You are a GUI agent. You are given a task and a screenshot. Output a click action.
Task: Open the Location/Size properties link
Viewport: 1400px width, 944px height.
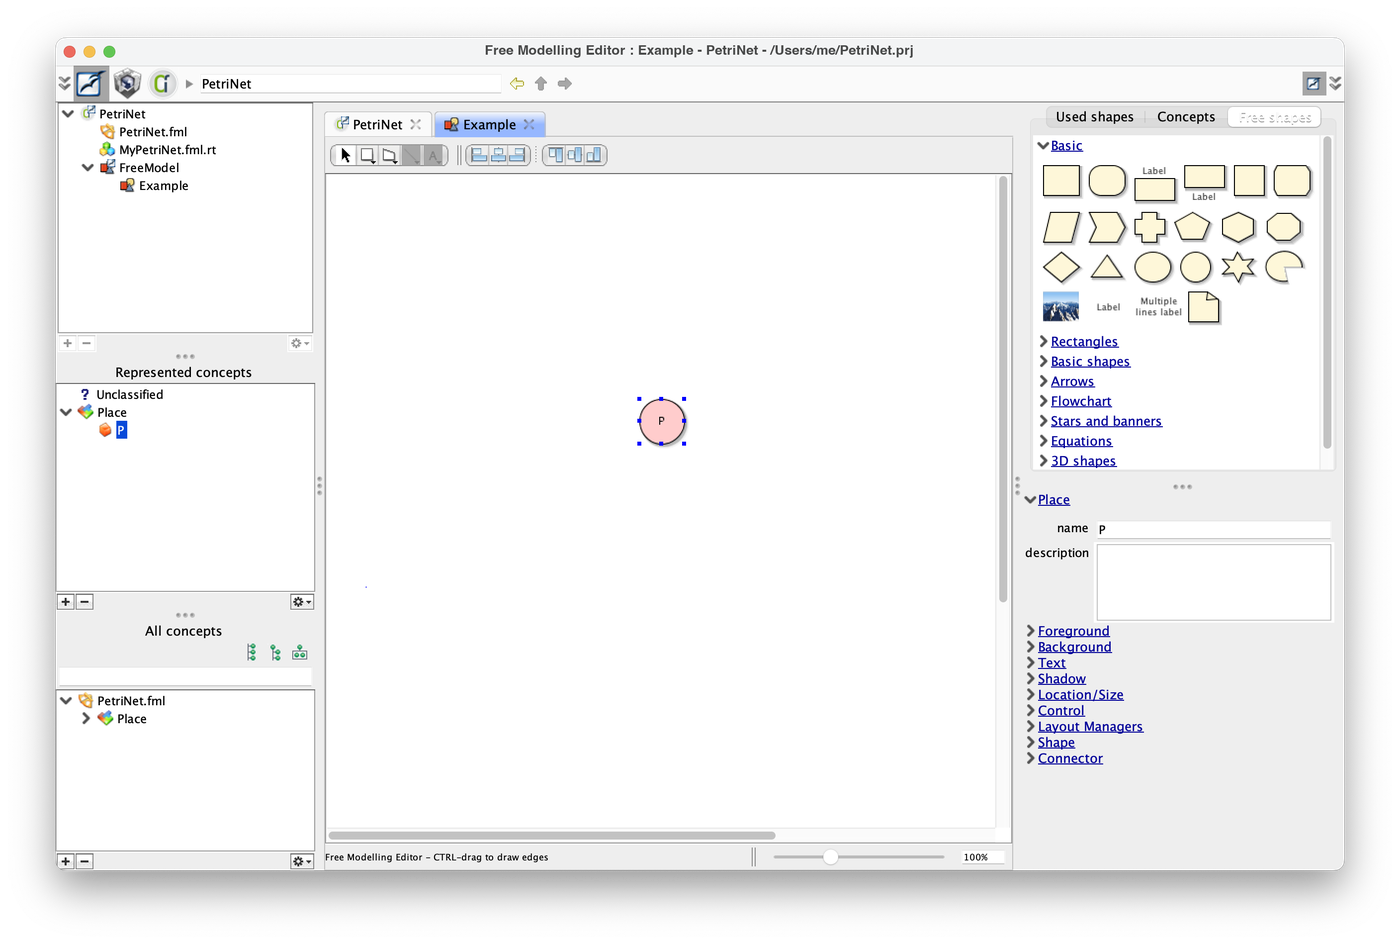point(1081,695)
